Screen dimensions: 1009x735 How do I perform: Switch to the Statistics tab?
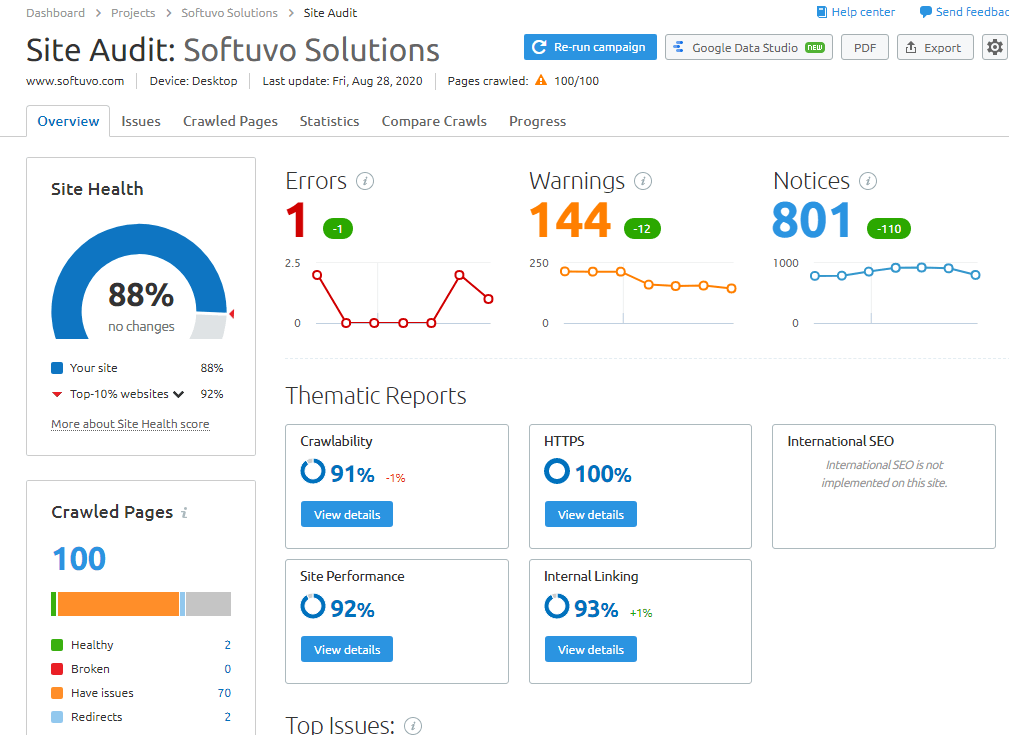click(x=329, y=121)
